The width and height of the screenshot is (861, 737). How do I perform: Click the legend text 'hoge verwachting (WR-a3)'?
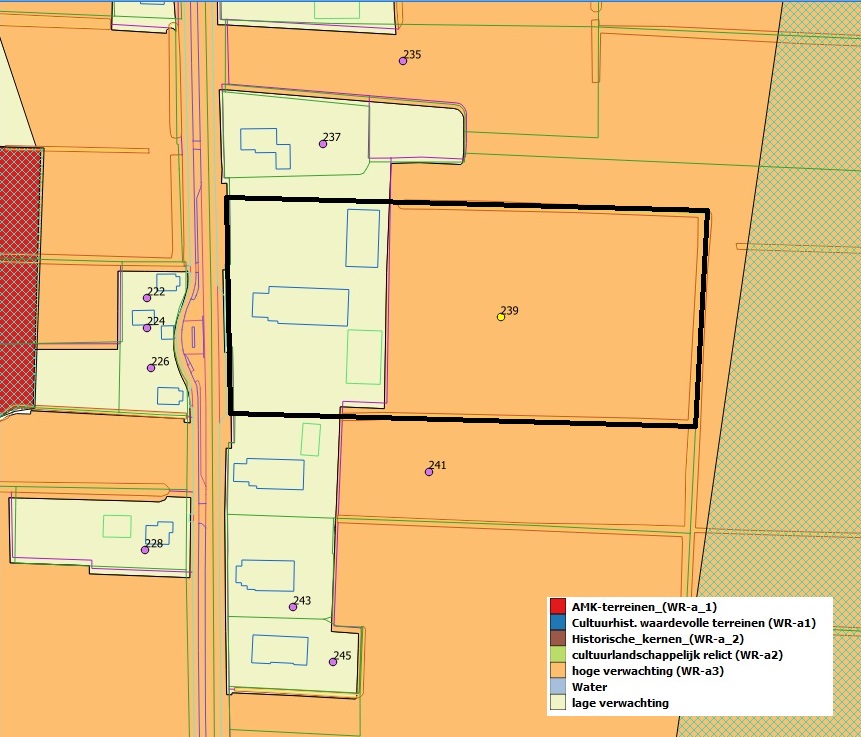point(648,671)
